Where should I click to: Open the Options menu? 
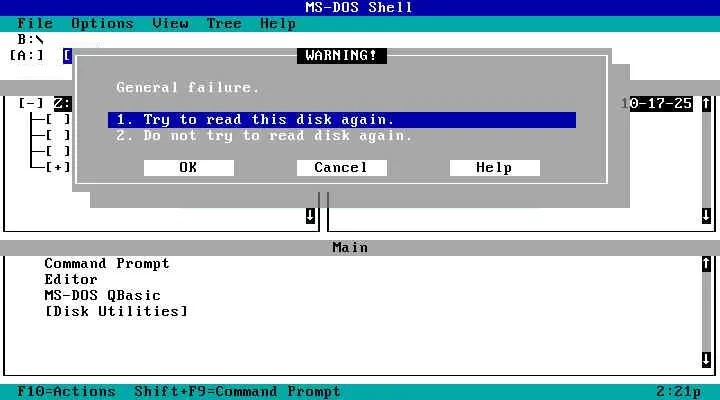coord(102,23)
